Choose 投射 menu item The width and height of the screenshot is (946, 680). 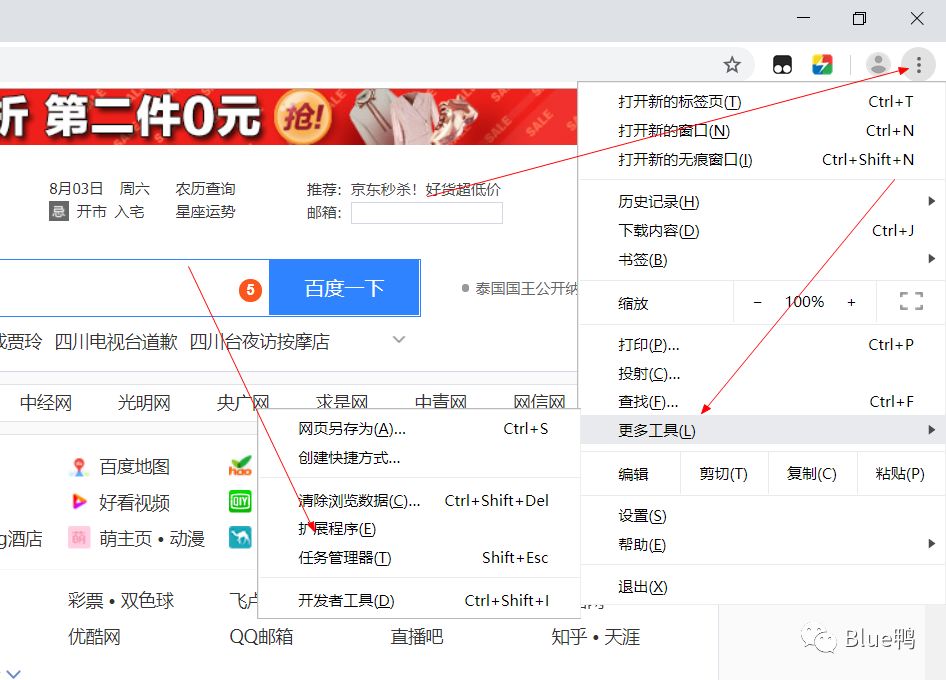762,373
